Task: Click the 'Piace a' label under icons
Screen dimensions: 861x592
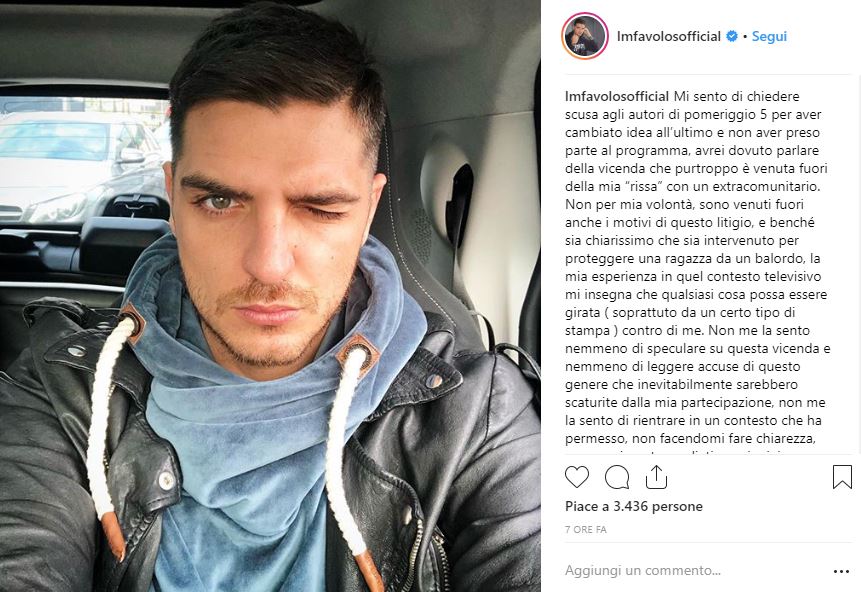Action: 587,506
